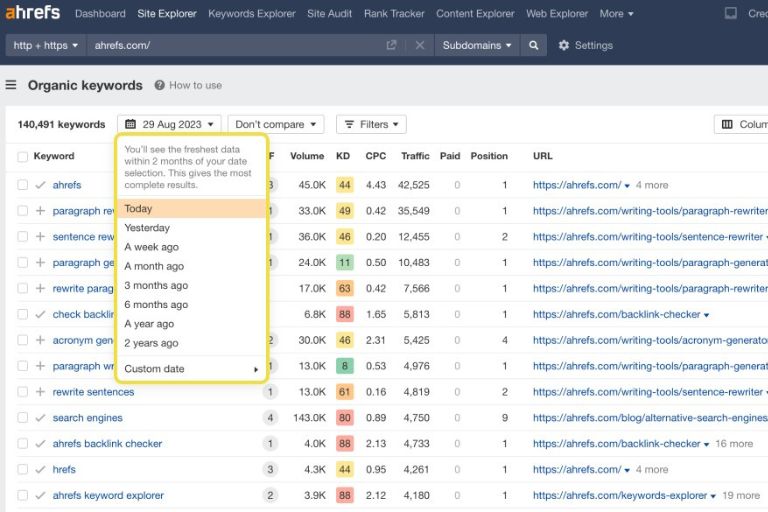This screenshot has width=768, height=512.
Task: Click checkmark icon beside ahrefs keyword
Action: [x=40, y=185]
